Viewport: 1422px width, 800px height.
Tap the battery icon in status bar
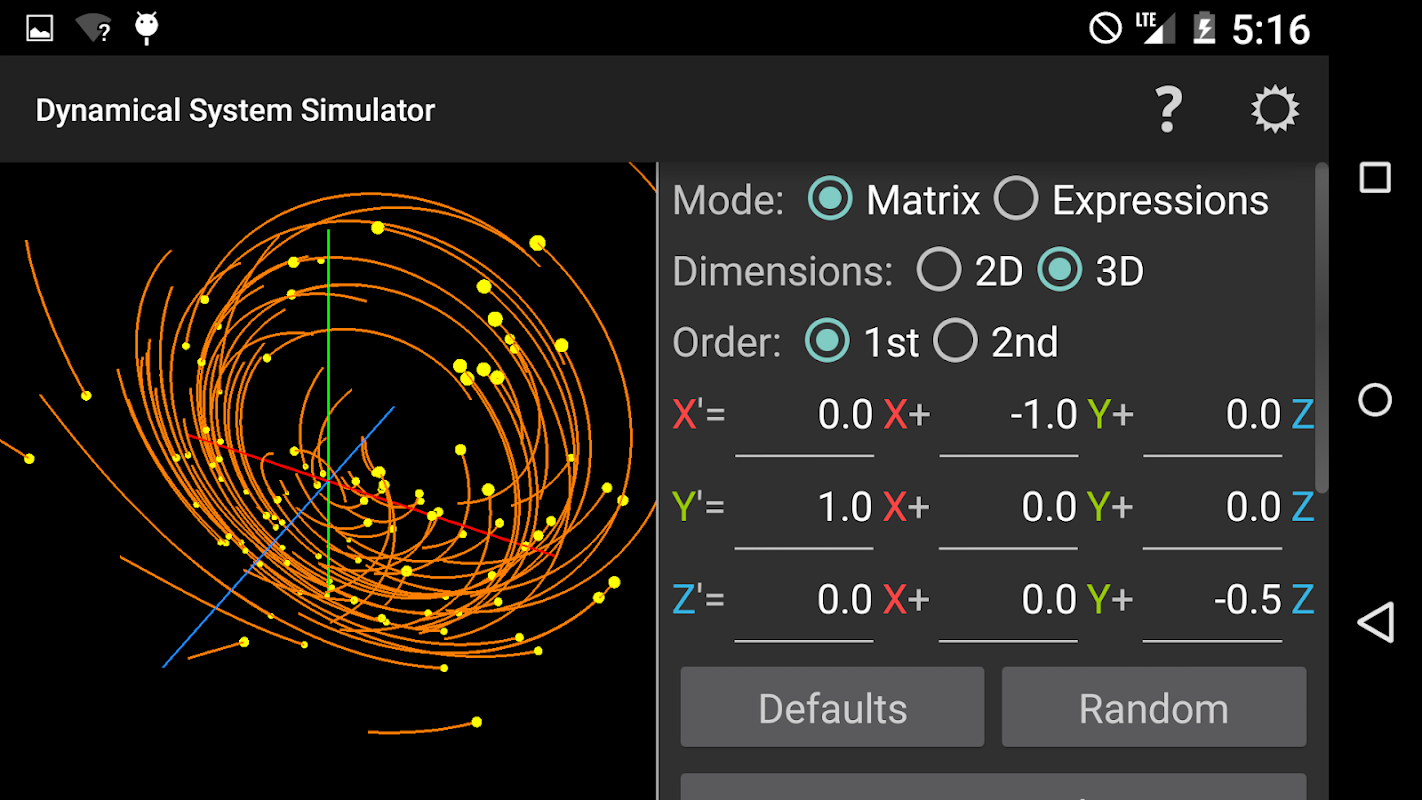click(x=1204, y=28)
